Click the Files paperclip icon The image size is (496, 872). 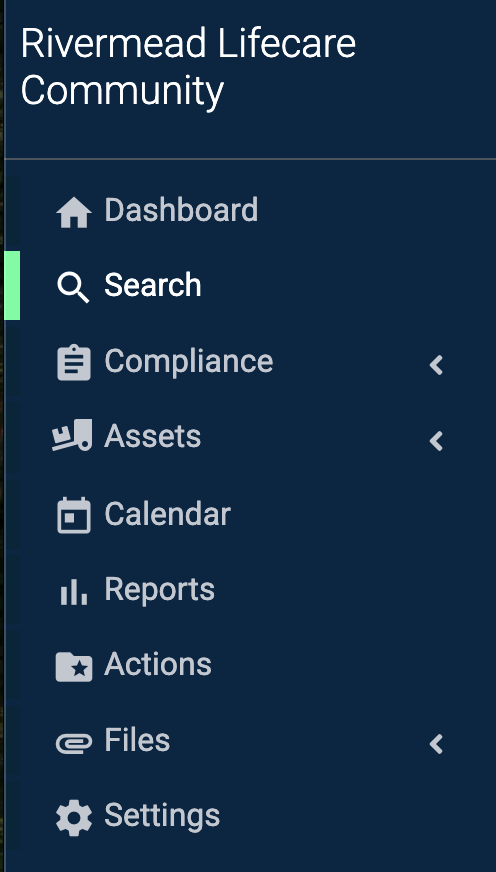[73, 743]
